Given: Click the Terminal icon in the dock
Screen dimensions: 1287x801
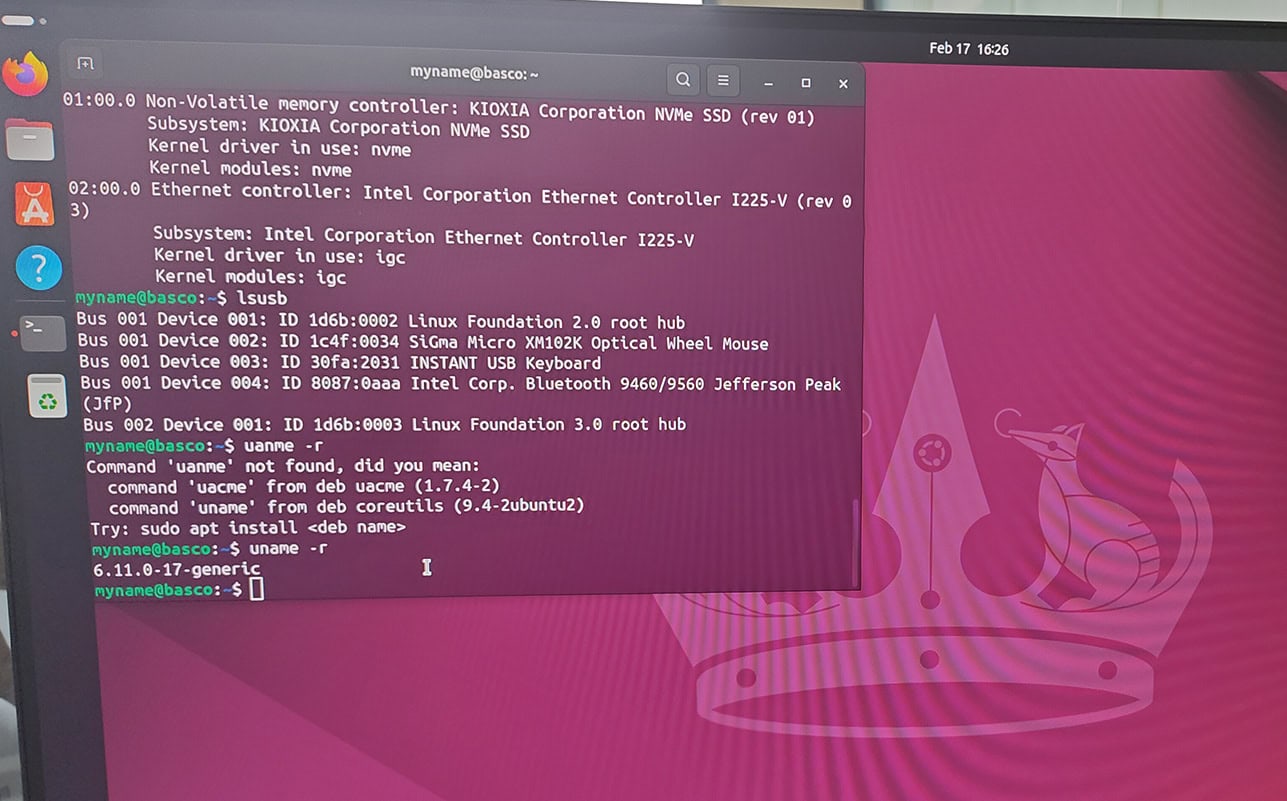Looking at the screenshot, I should (43, 331).
